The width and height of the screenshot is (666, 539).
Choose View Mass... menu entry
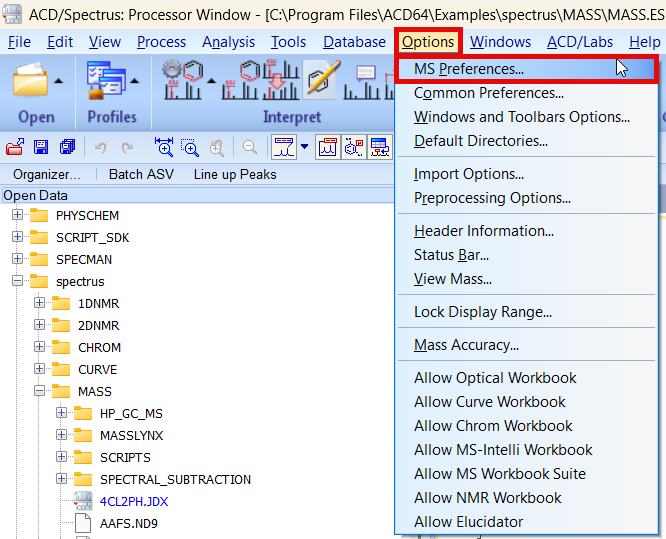(527, 279)
